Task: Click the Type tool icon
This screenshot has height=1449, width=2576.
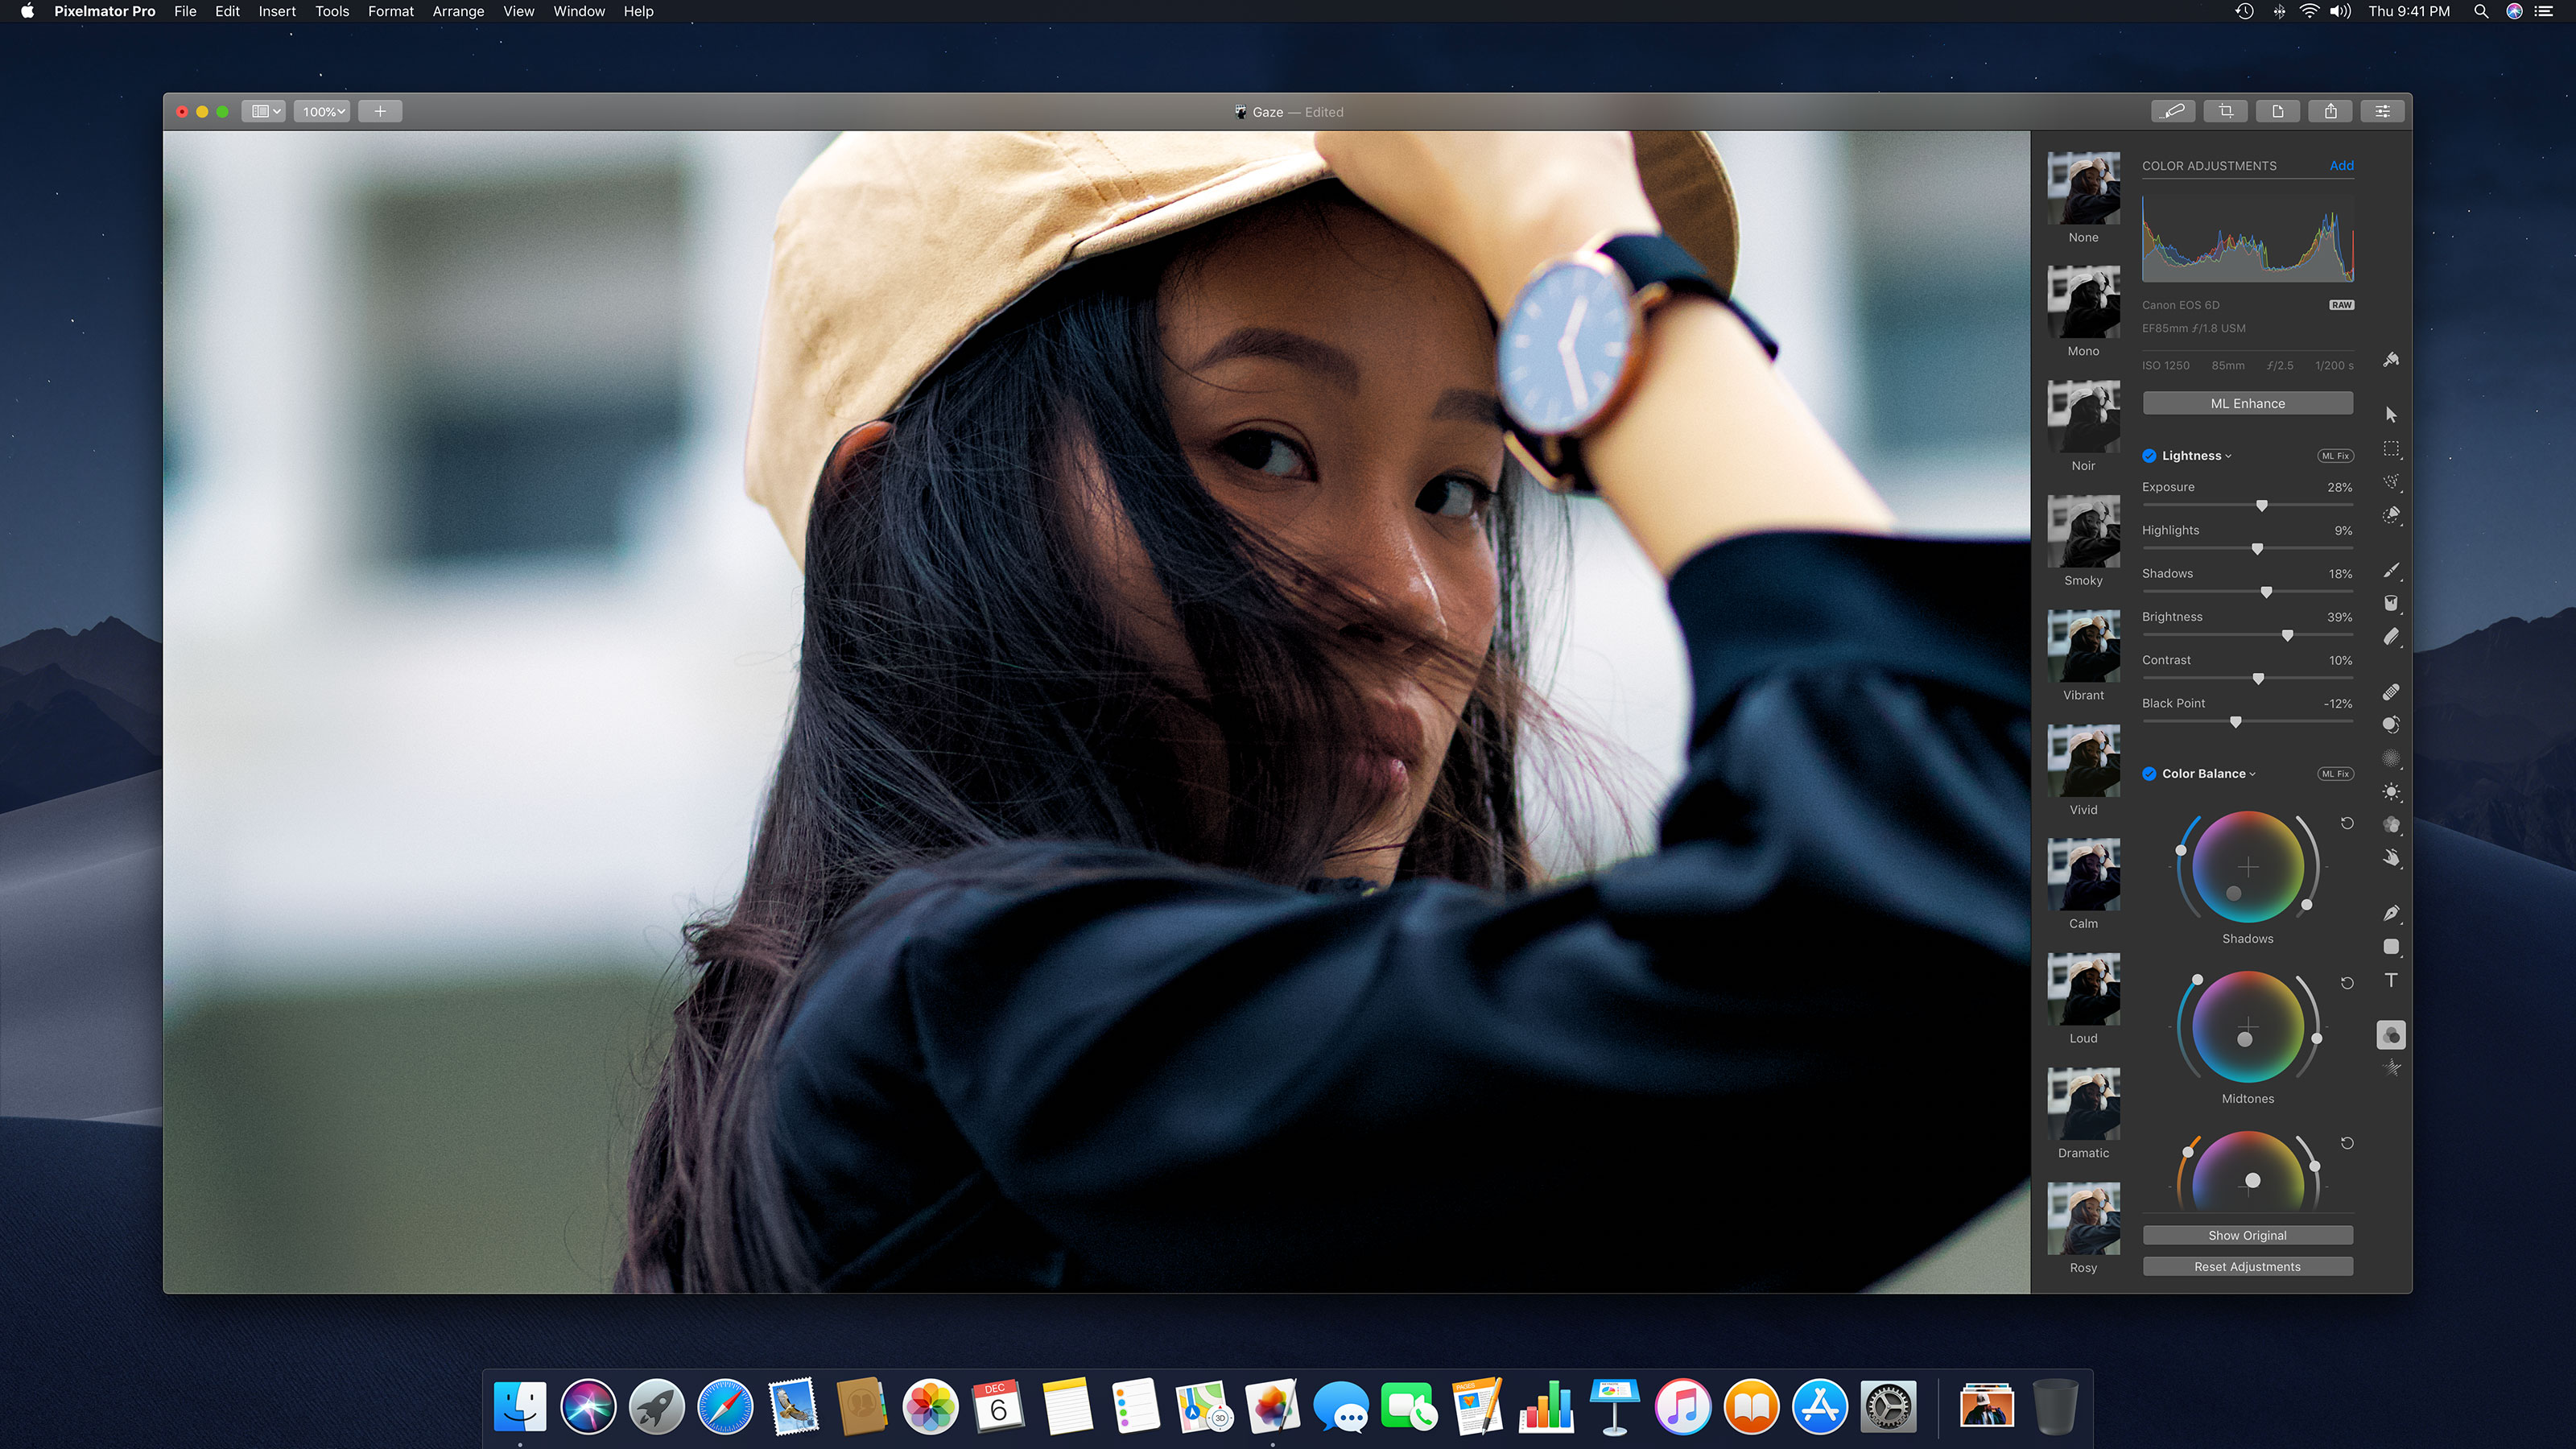Action: pyautogui.click(x=2392, y=980)
